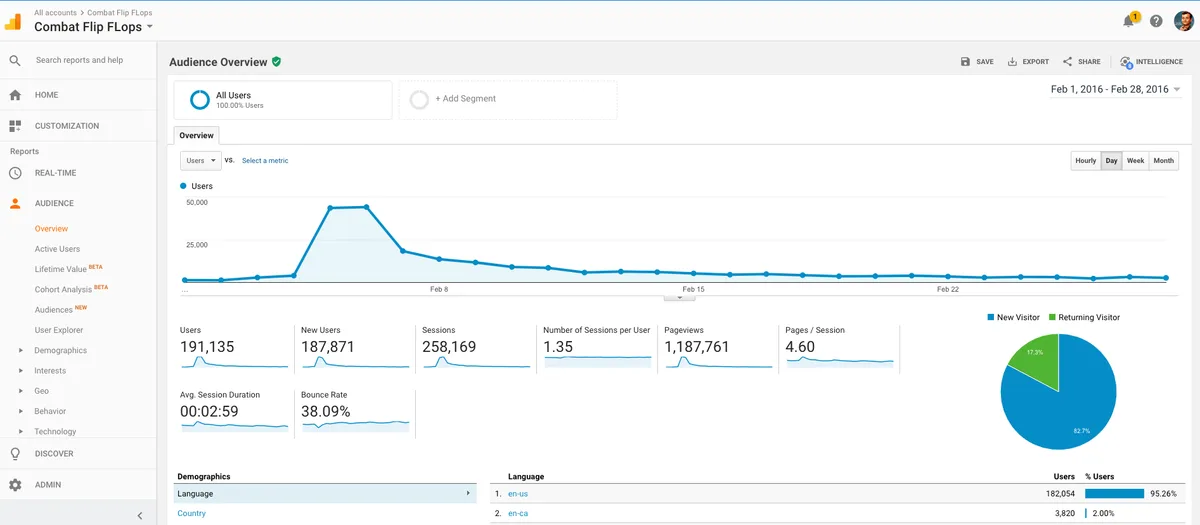Open the help question mark icon
This screenshot has height=525, width=1200.
point(1156,21)
